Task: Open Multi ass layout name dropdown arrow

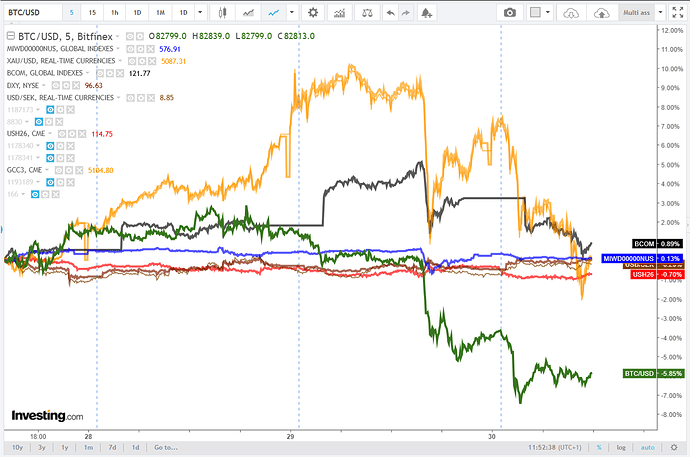Action: tap(661, 13)
